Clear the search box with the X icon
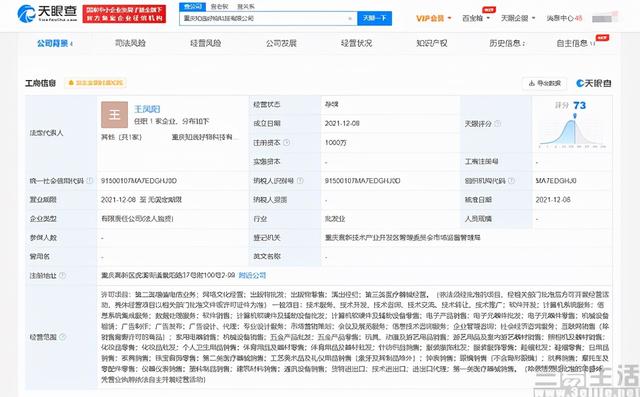The height and width of the screenshot is (397, 640). coord(350,18)
